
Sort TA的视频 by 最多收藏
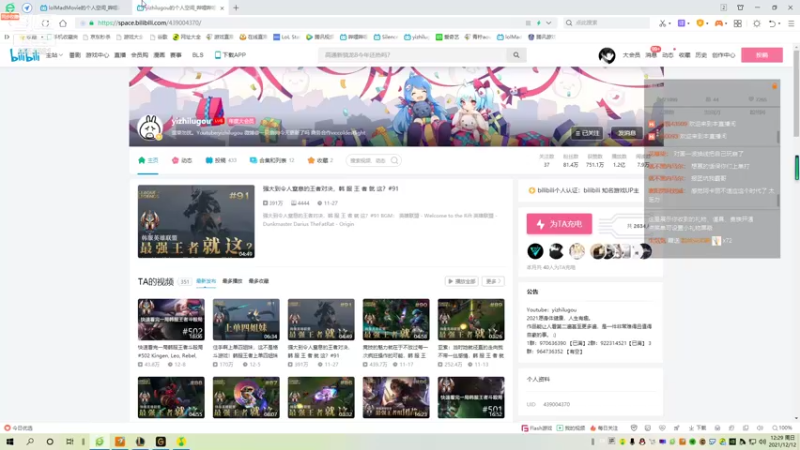[259, 281]
